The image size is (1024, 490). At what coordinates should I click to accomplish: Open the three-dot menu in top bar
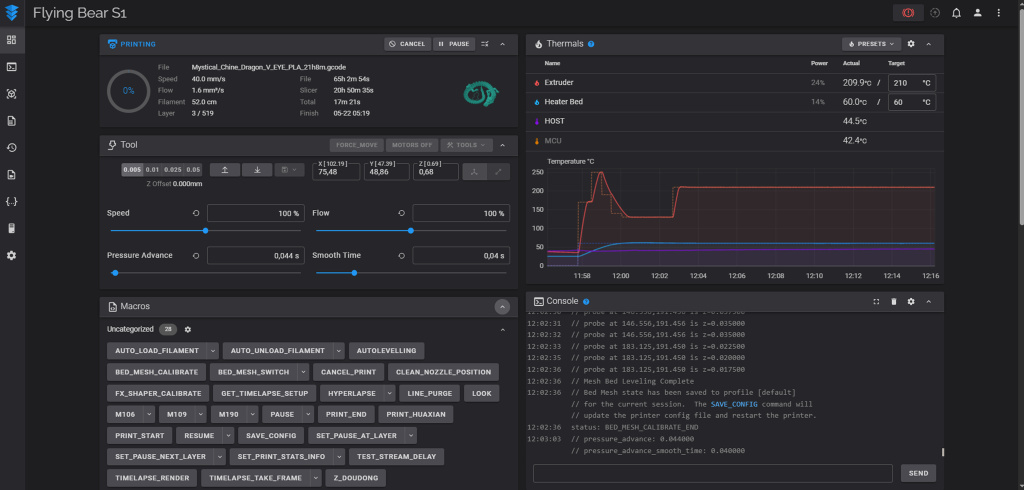click(998, 13)
